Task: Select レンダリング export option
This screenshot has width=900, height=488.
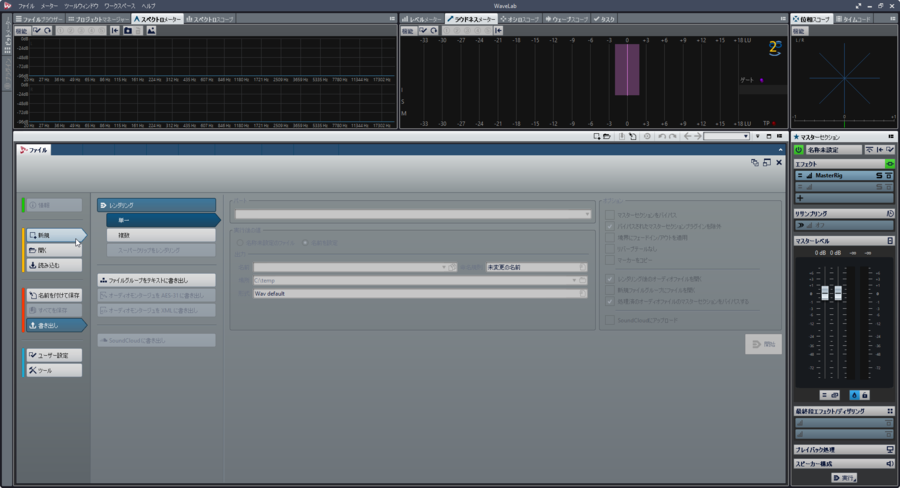Action: 157,205
